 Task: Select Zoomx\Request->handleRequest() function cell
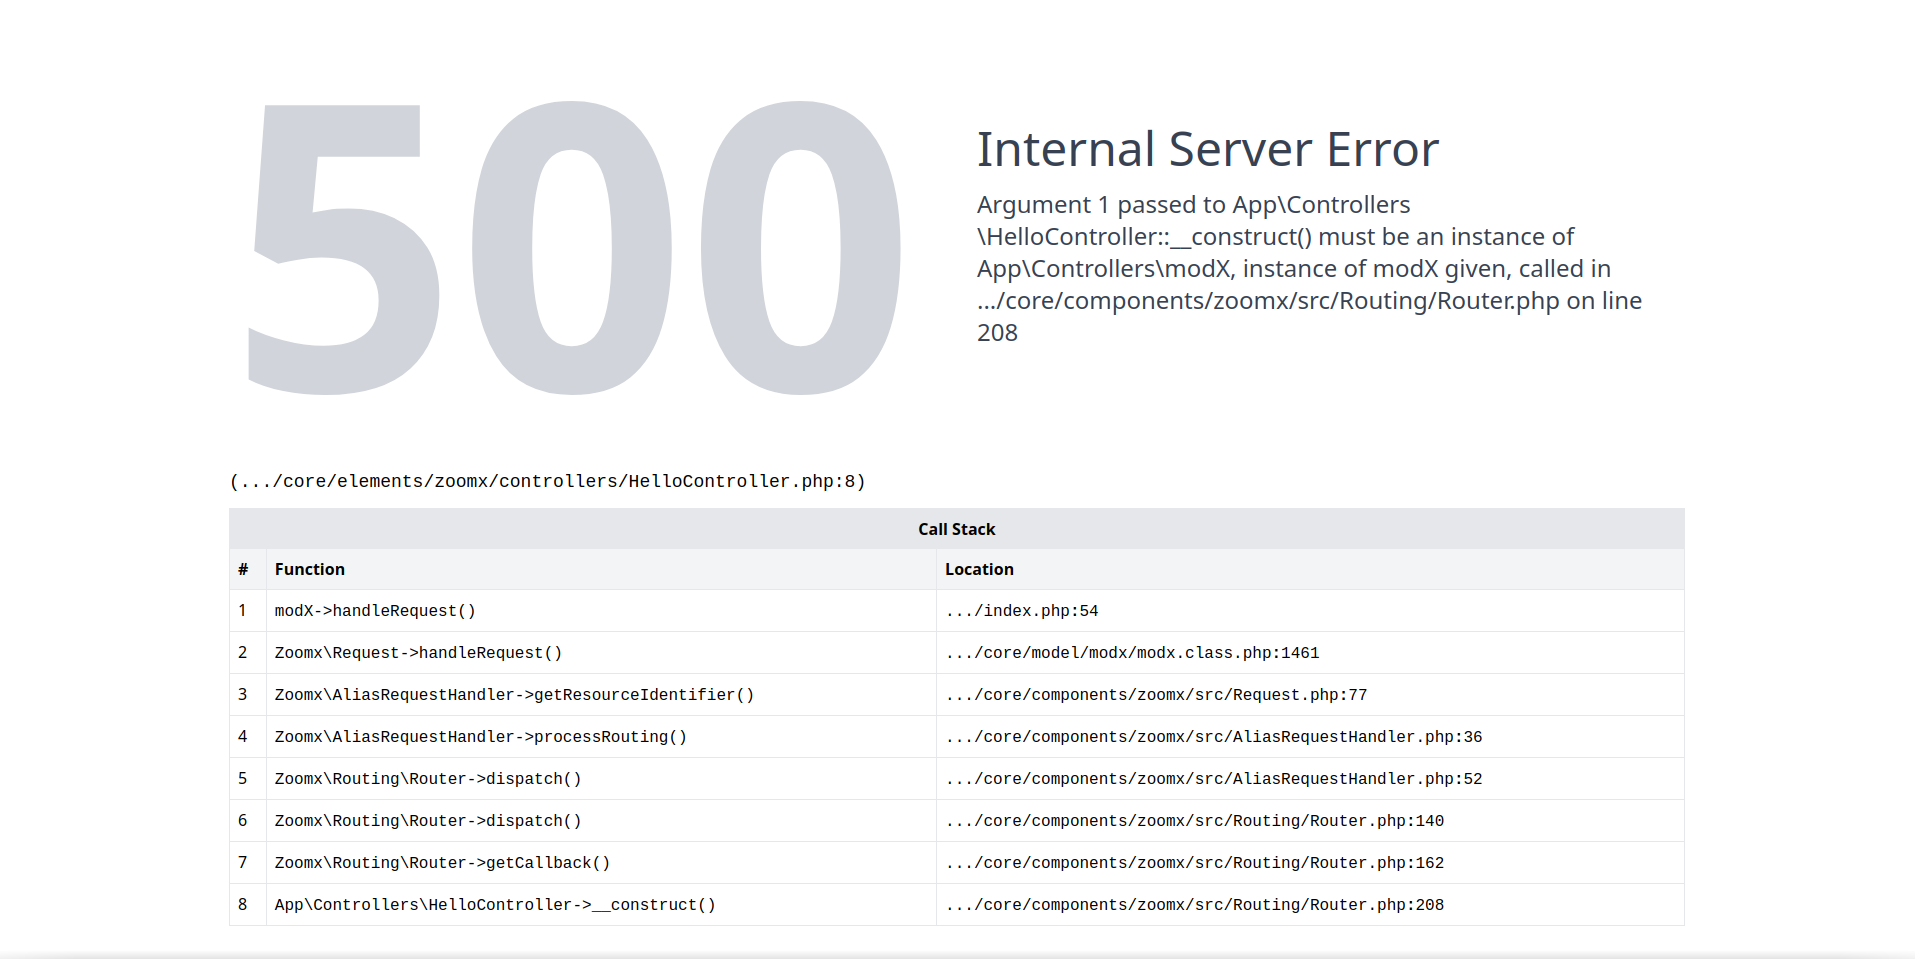pyautogui.click(x=601, y=653)
